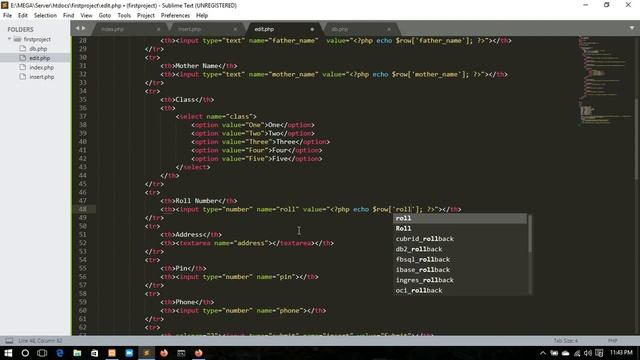640x360 pixels.
Task: Go to next tab with right arrow
Action: [84, 28]
